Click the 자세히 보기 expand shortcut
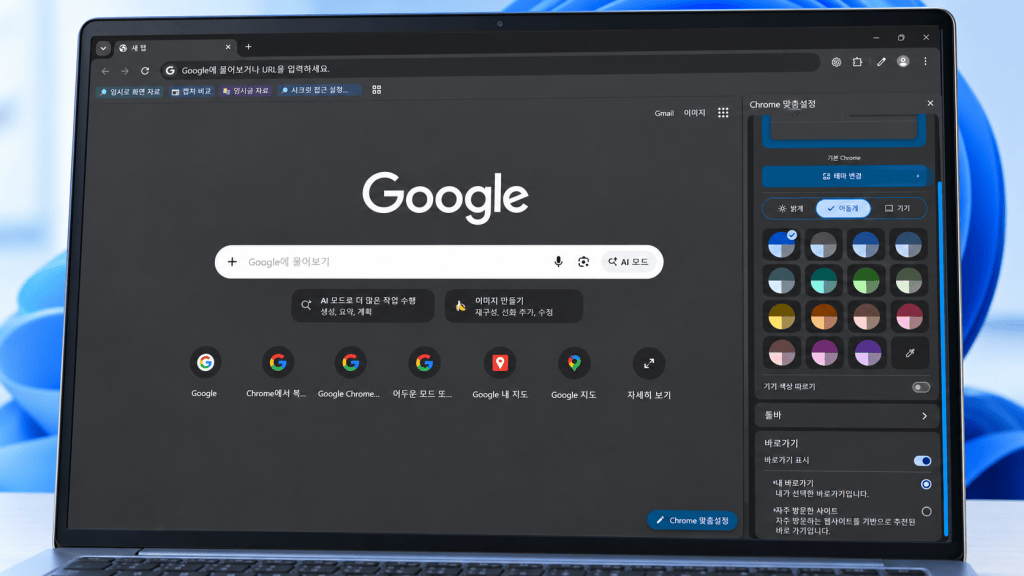The width and height of the screenshot is (1024, 576). 648,373
